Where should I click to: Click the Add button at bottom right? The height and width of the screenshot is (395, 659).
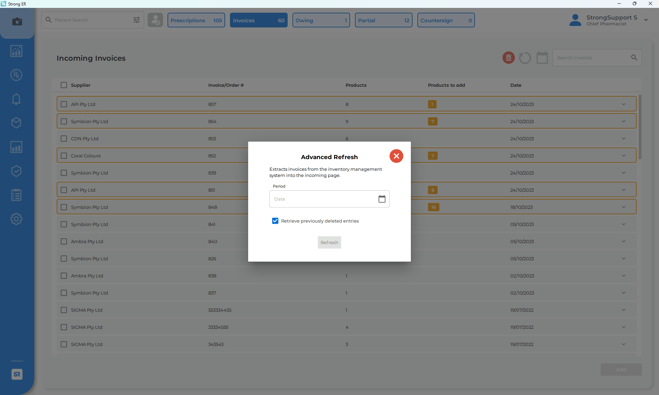(621, 370)
